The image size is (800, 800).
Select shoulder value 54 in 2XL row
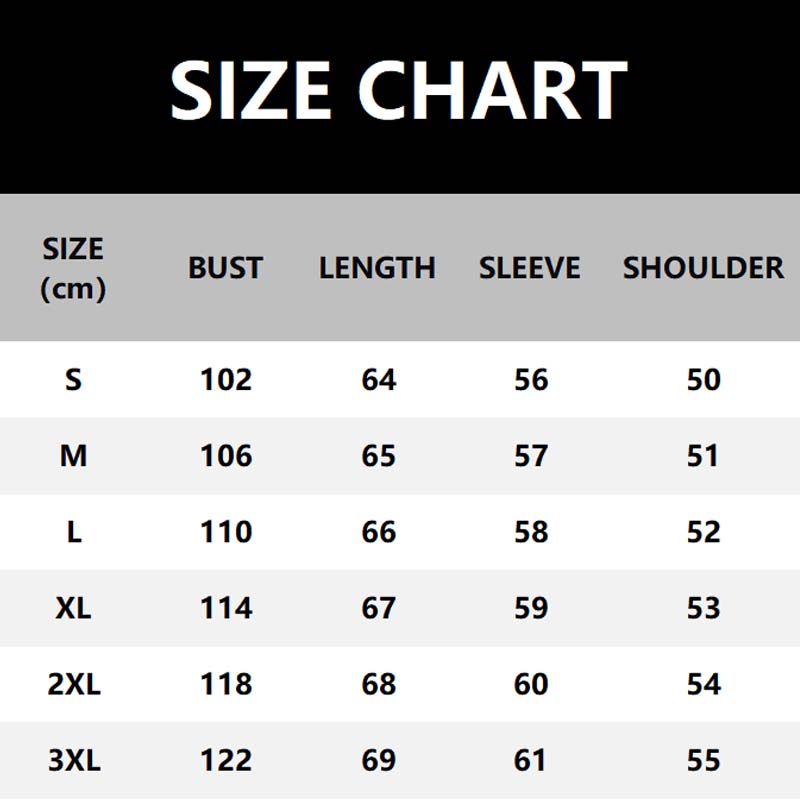[704, 684]
